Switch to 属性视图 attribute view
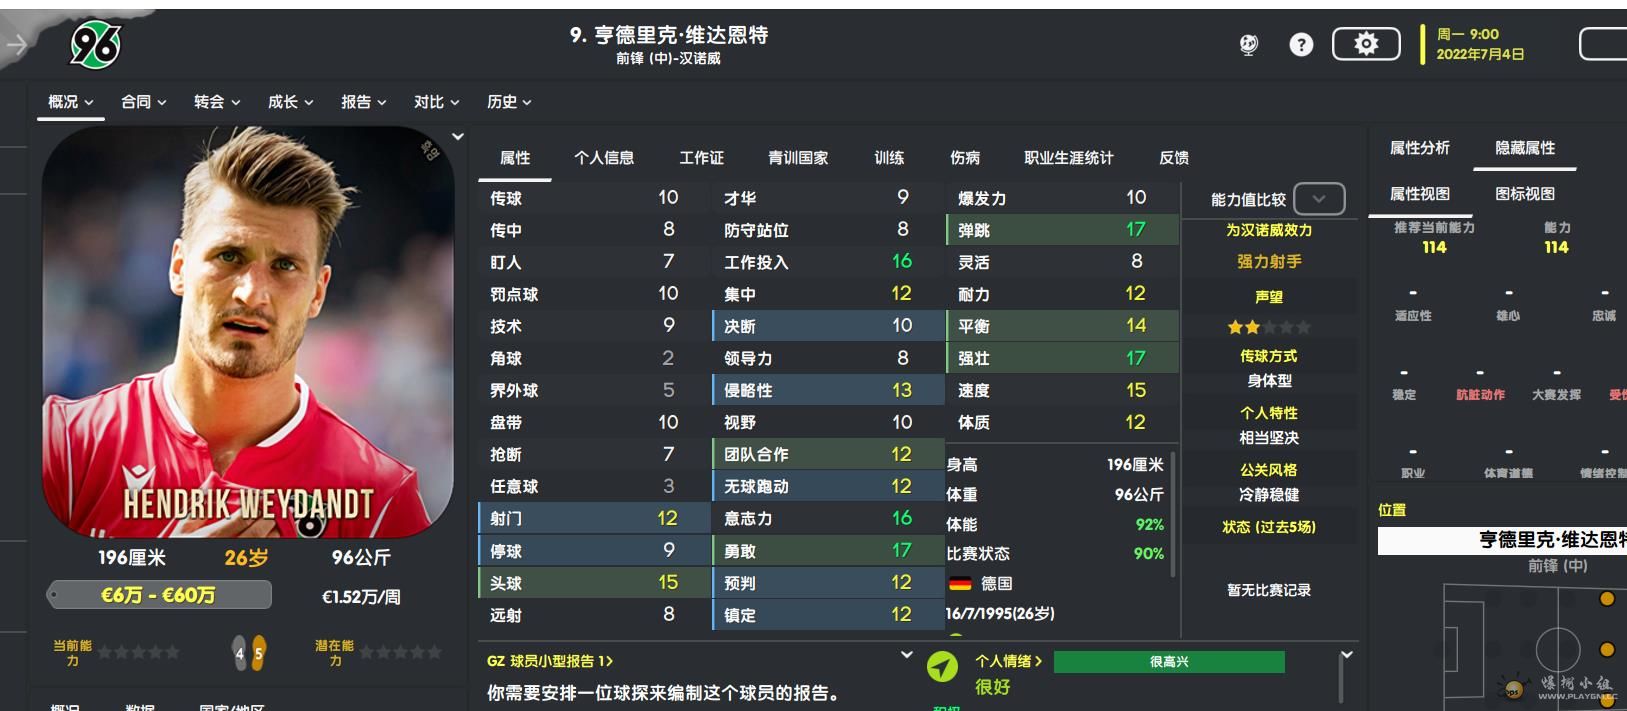Viewport: 1627px width, 711px height. click(x=1419, y=194)
